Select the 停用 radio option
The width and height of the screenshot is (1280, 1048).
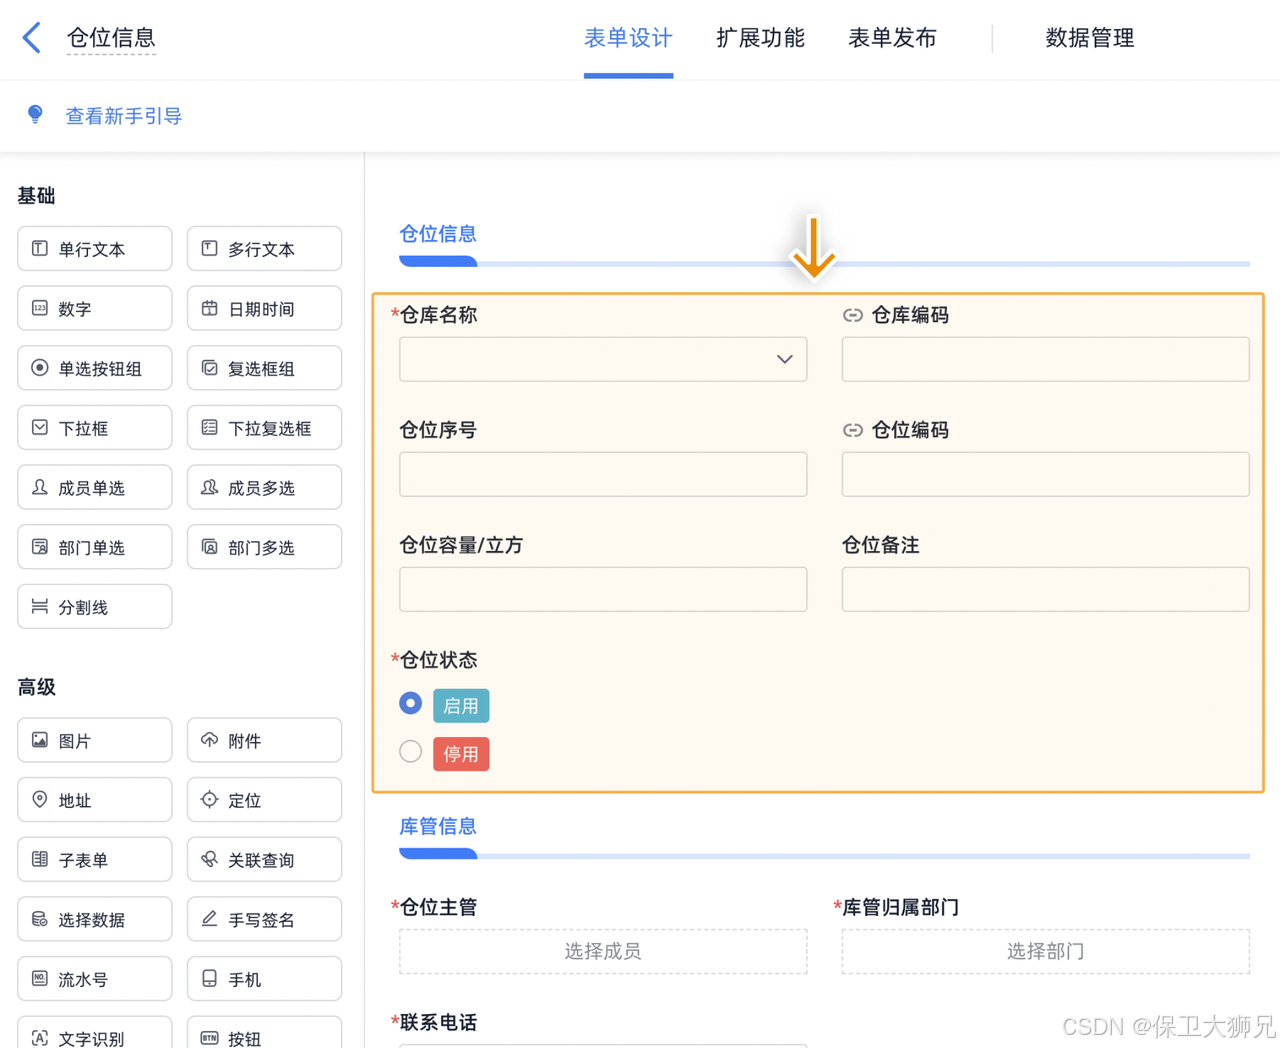[x=410, y=752]
